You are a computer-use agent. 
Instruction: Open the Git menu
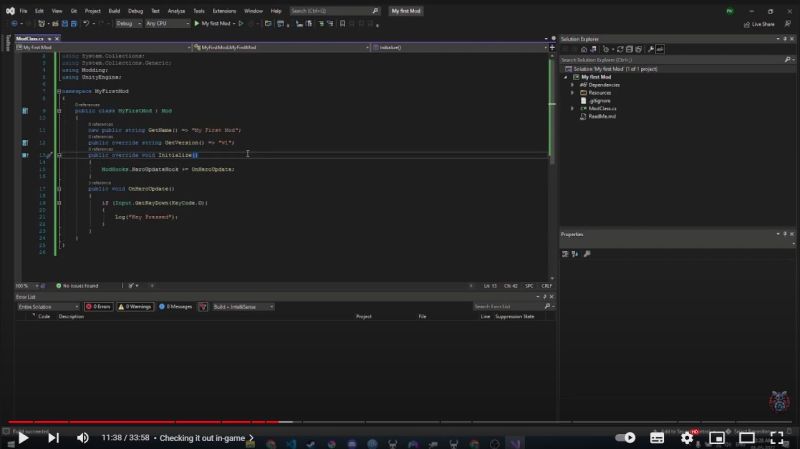(x=74, y=11)
